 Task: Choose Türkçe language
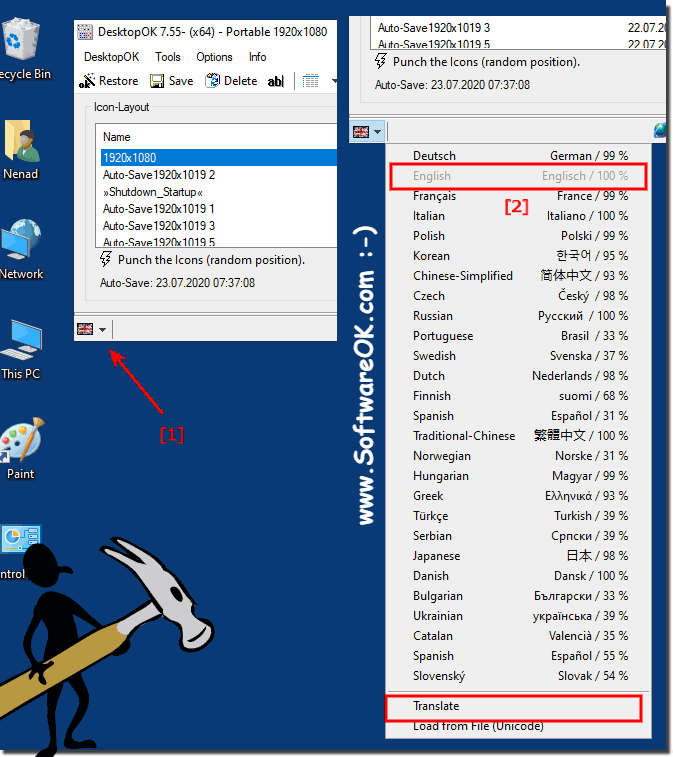coord(519,516)
